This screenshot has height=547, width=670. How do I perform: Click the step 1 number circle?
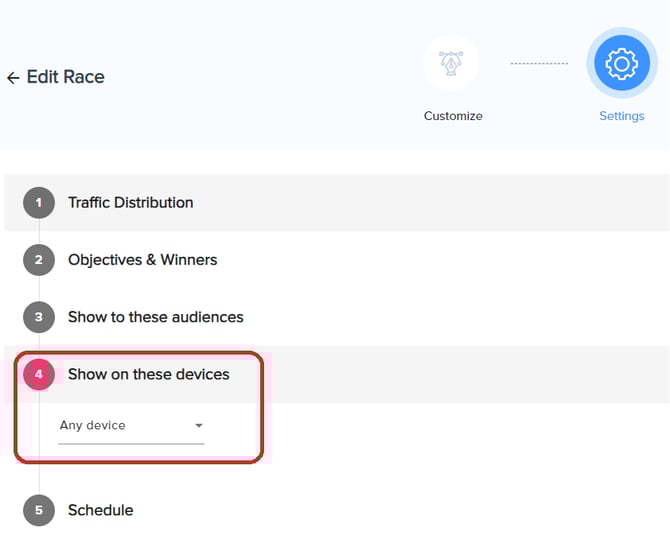(39, 203)
